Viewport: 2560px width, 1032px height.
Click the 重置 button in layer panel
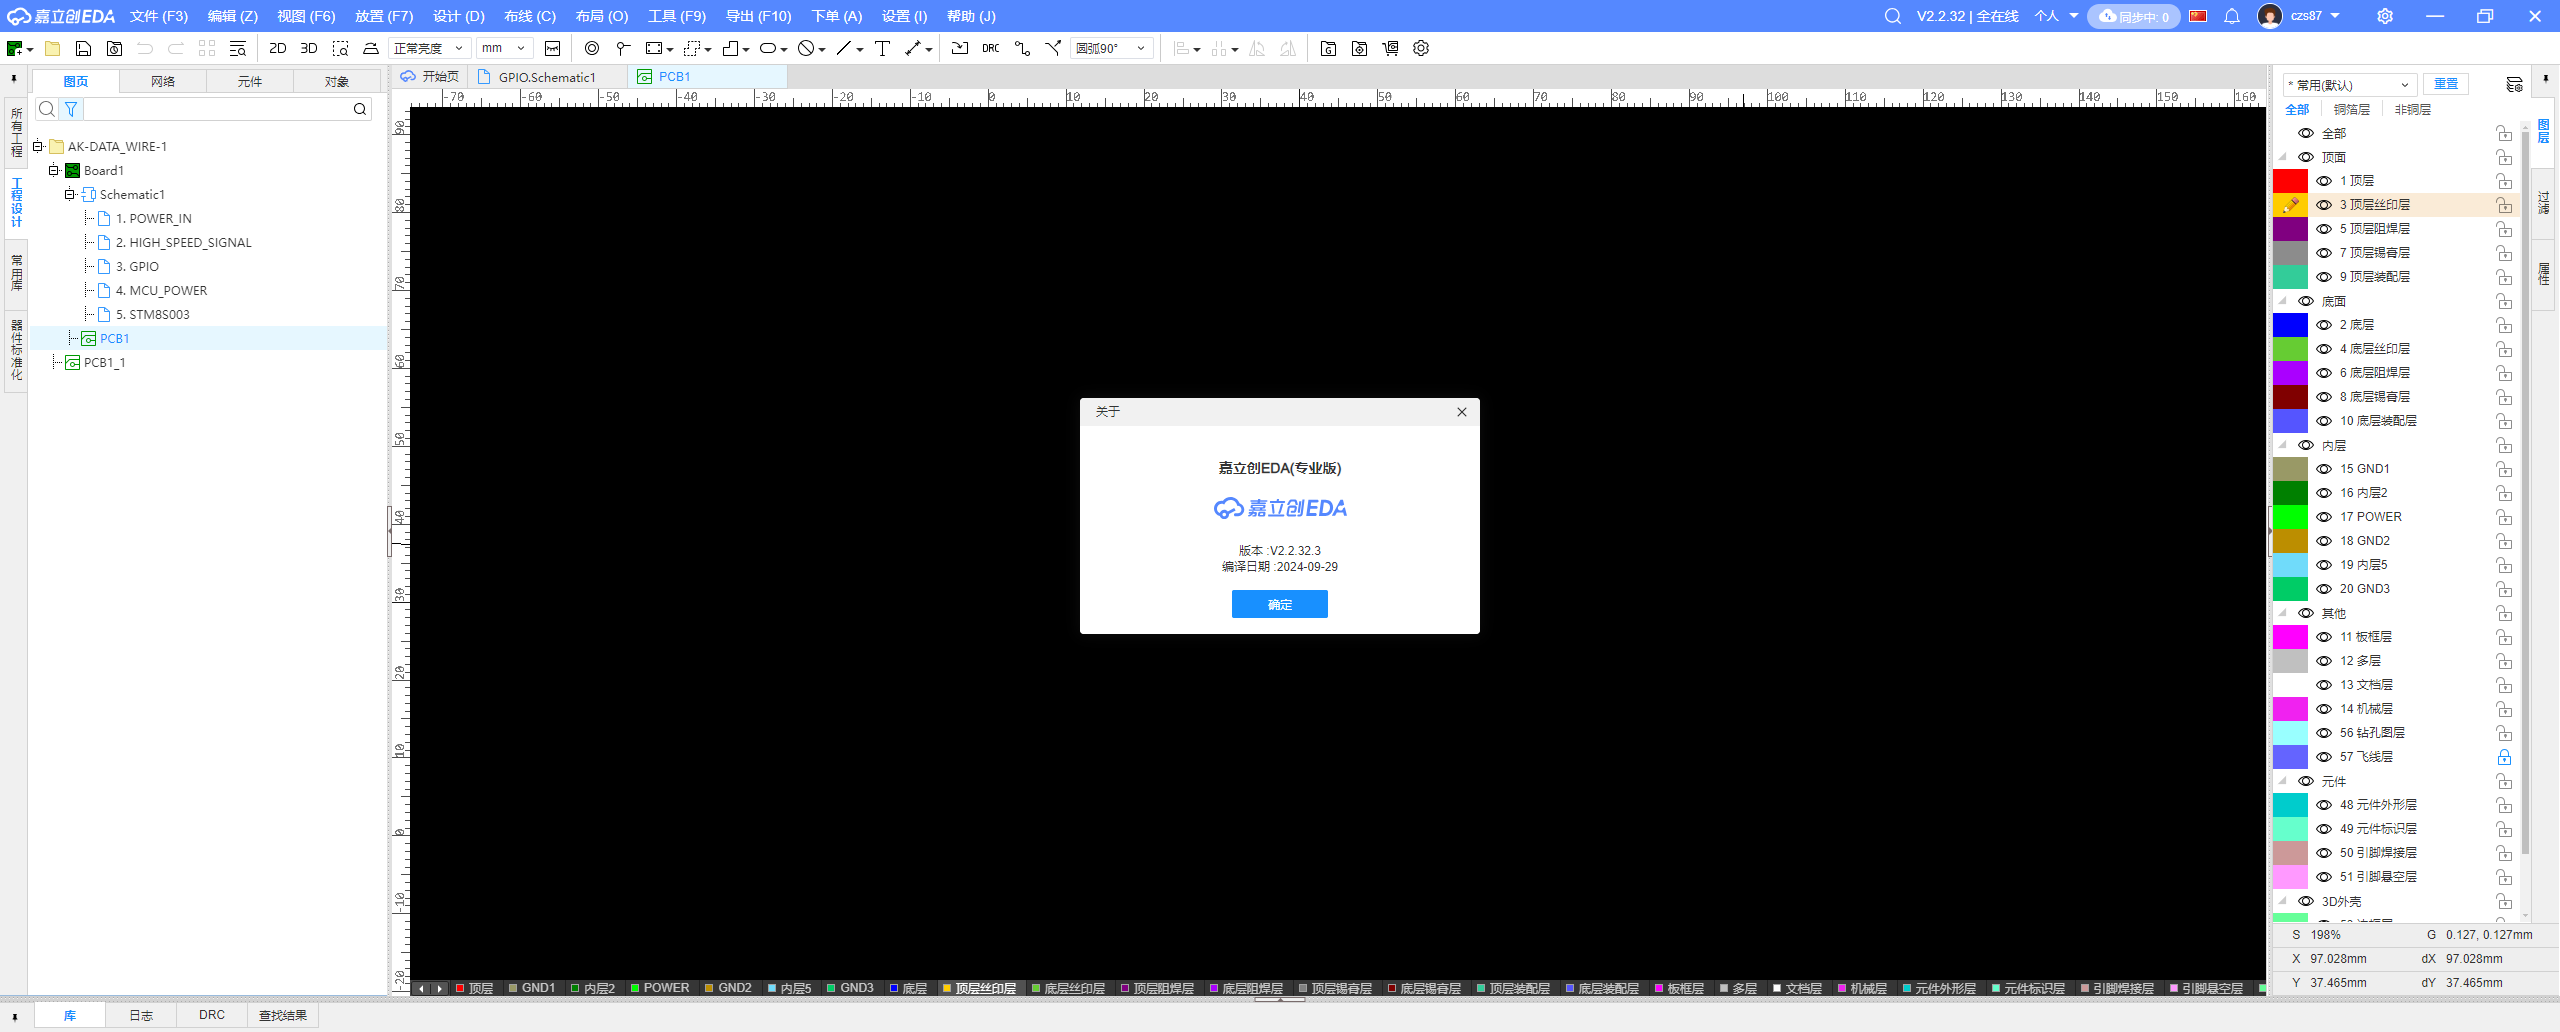[x=2445, y=84]
